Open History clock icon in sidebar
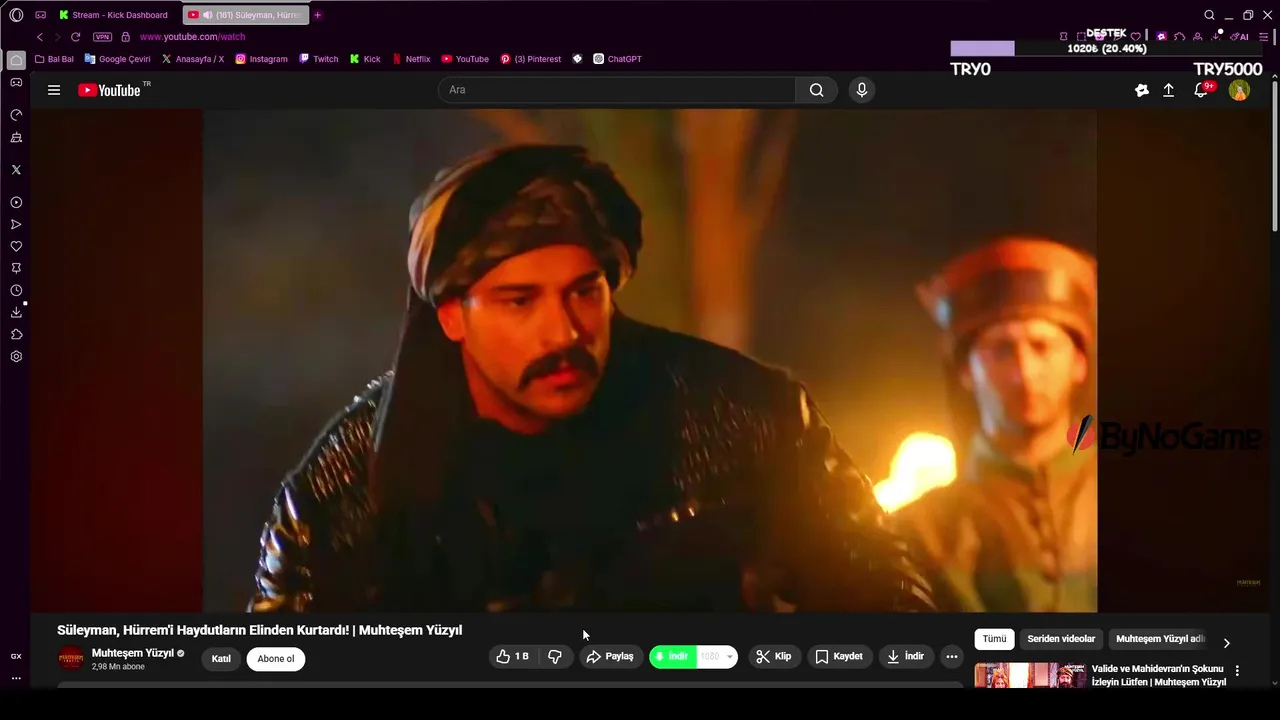This screenshot has height=720, width=1280. coord(16,291)
